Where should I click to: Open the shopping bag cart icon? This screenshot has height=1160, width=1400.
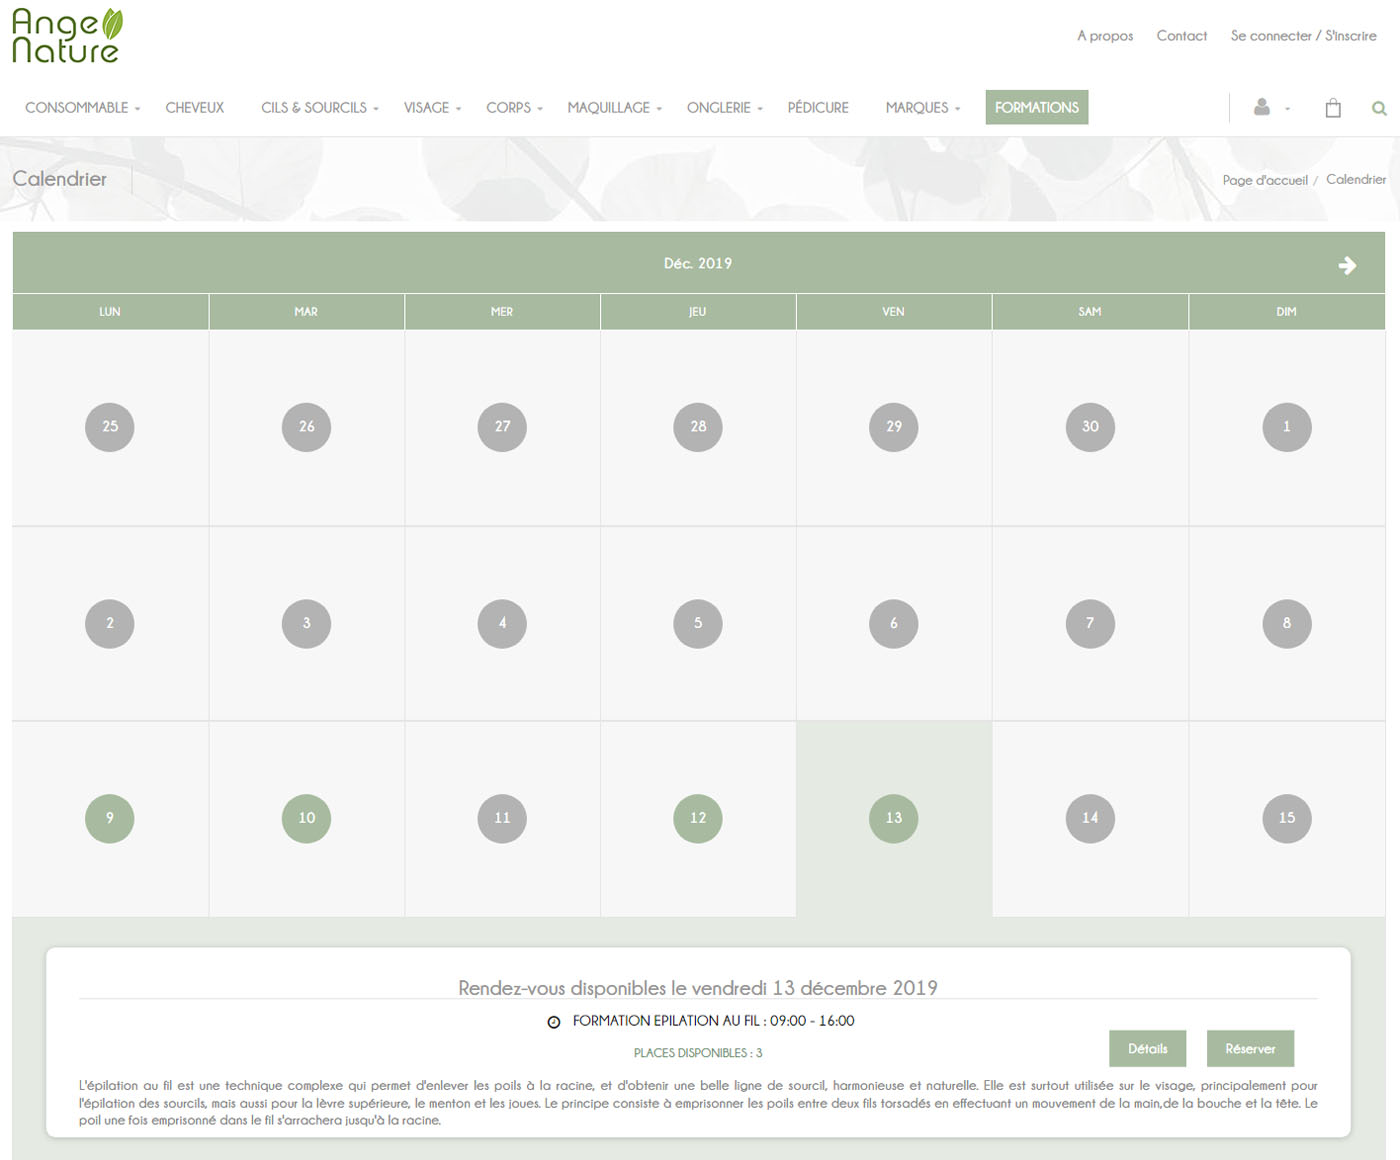1333,108
